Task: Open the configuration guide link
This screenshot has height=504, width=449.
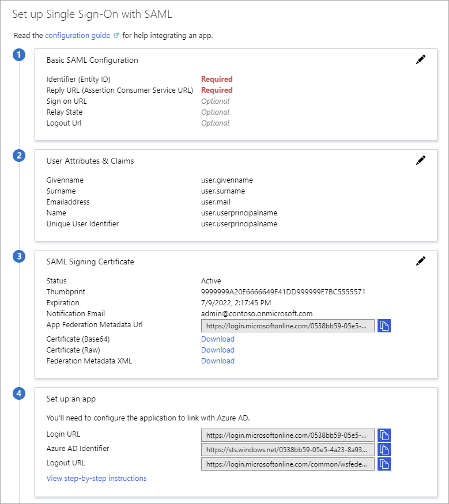Action: pos(77,35)
